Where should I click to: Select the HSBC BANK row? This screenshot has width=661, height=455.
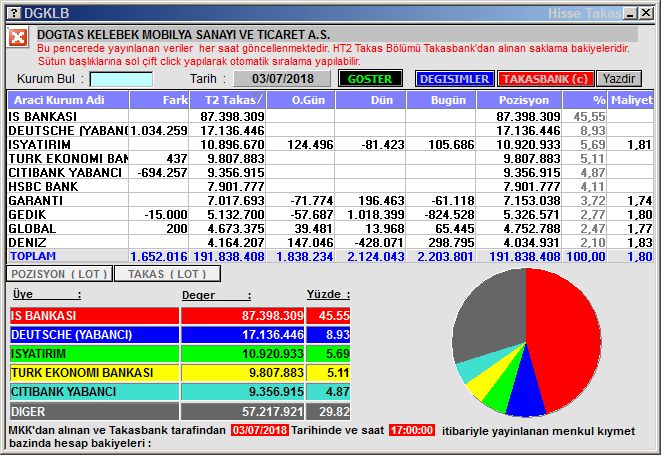(330, 186)
